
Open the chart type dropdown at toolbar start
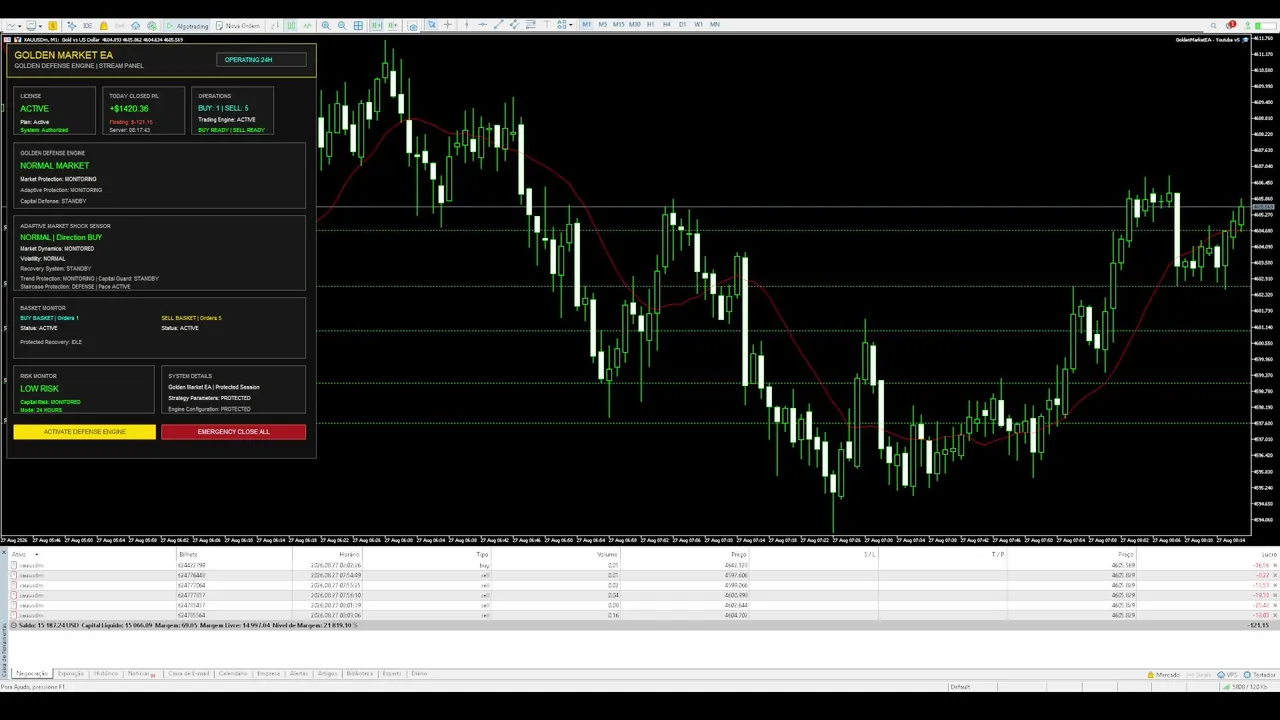[x=13, y=25]
